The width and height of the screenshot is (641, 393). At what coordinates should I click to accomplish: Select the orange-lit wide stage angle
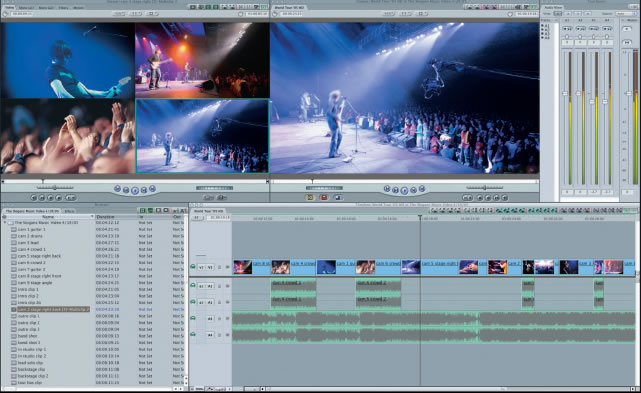202,61
